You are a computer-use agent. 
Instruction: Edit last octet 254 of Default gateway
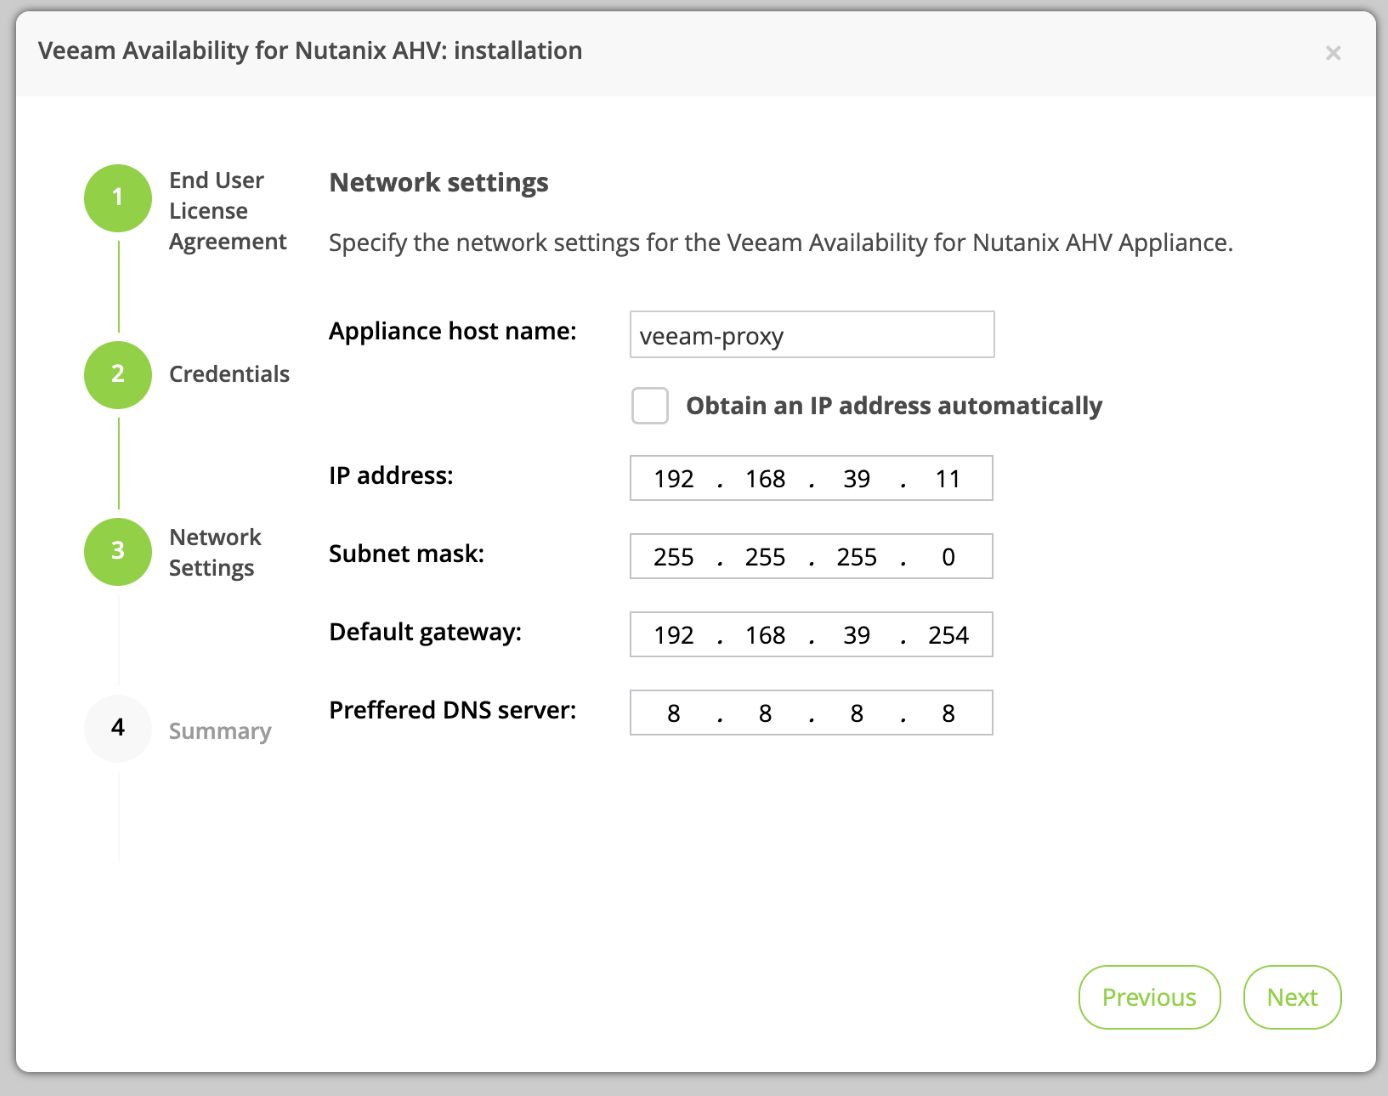948,635
